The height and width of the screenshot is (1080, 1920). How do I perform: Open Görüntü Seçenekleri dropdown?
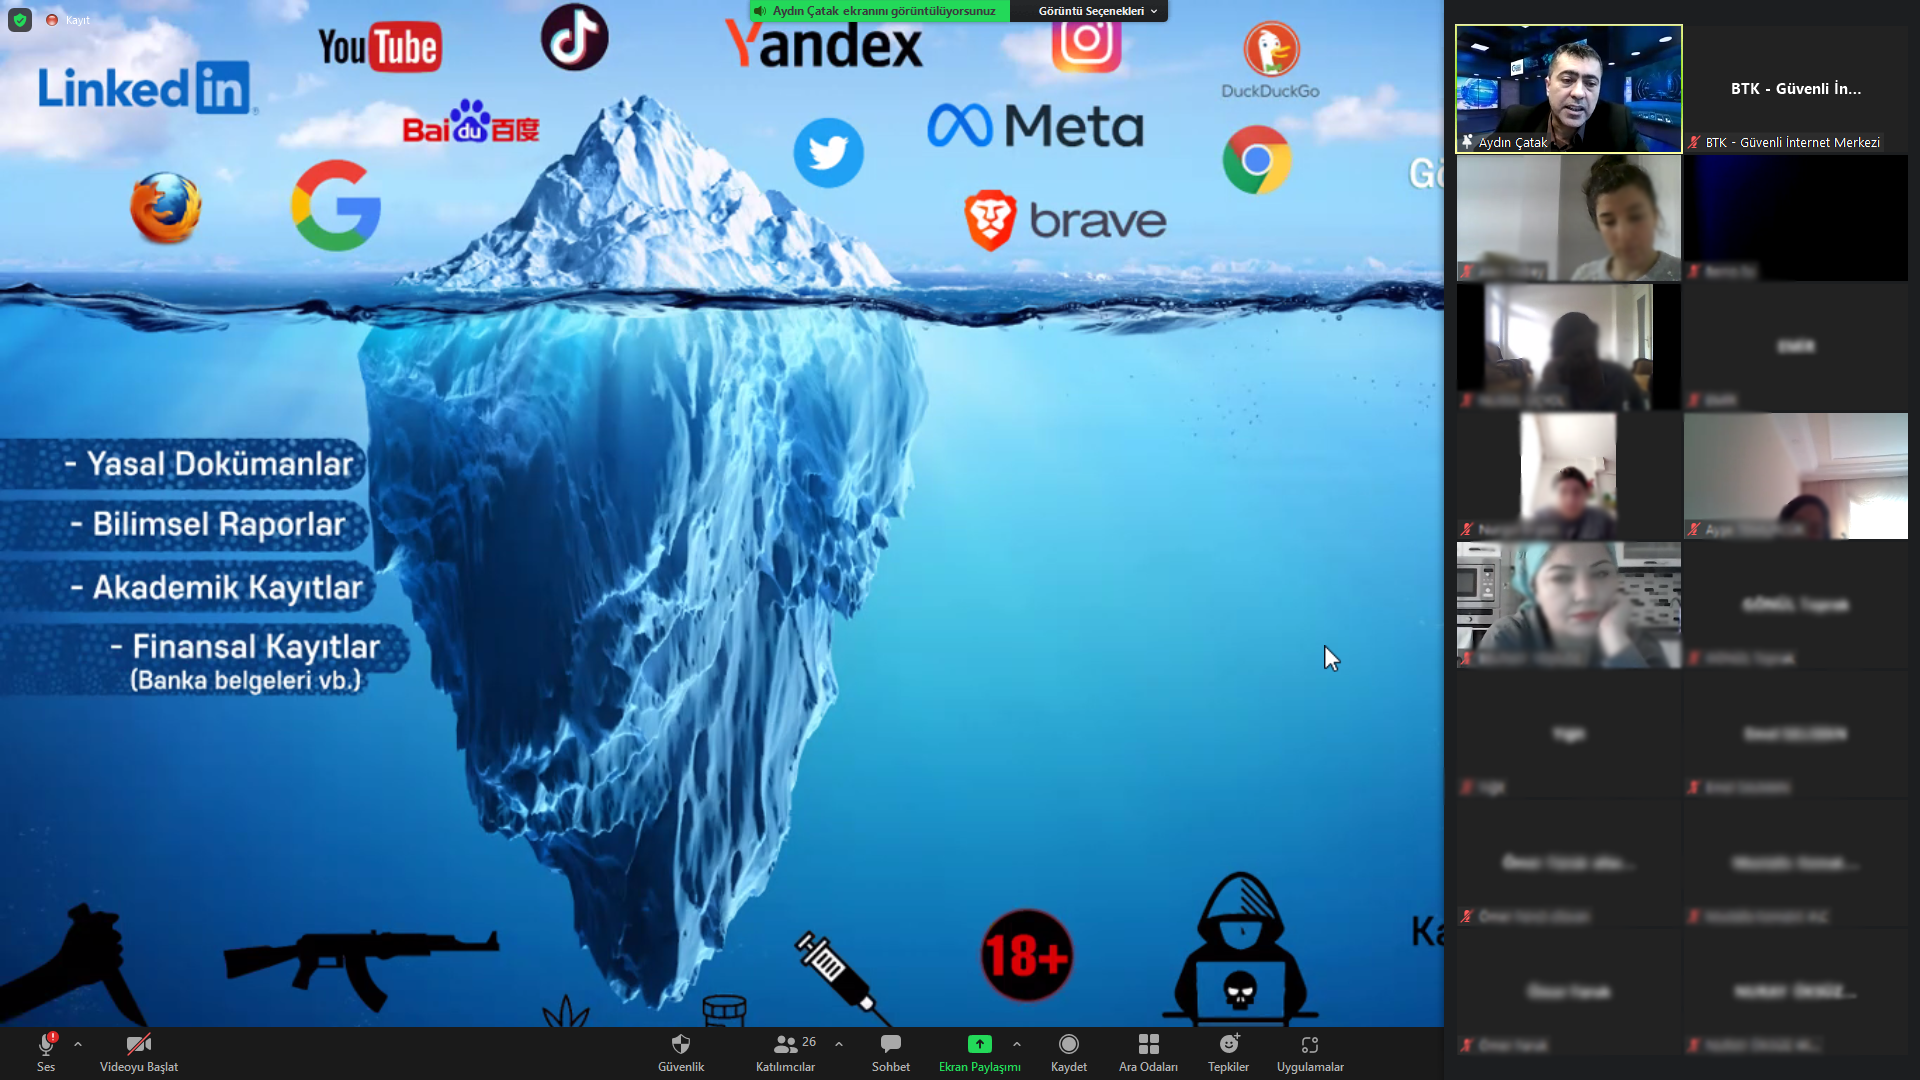pos(1097,11)
